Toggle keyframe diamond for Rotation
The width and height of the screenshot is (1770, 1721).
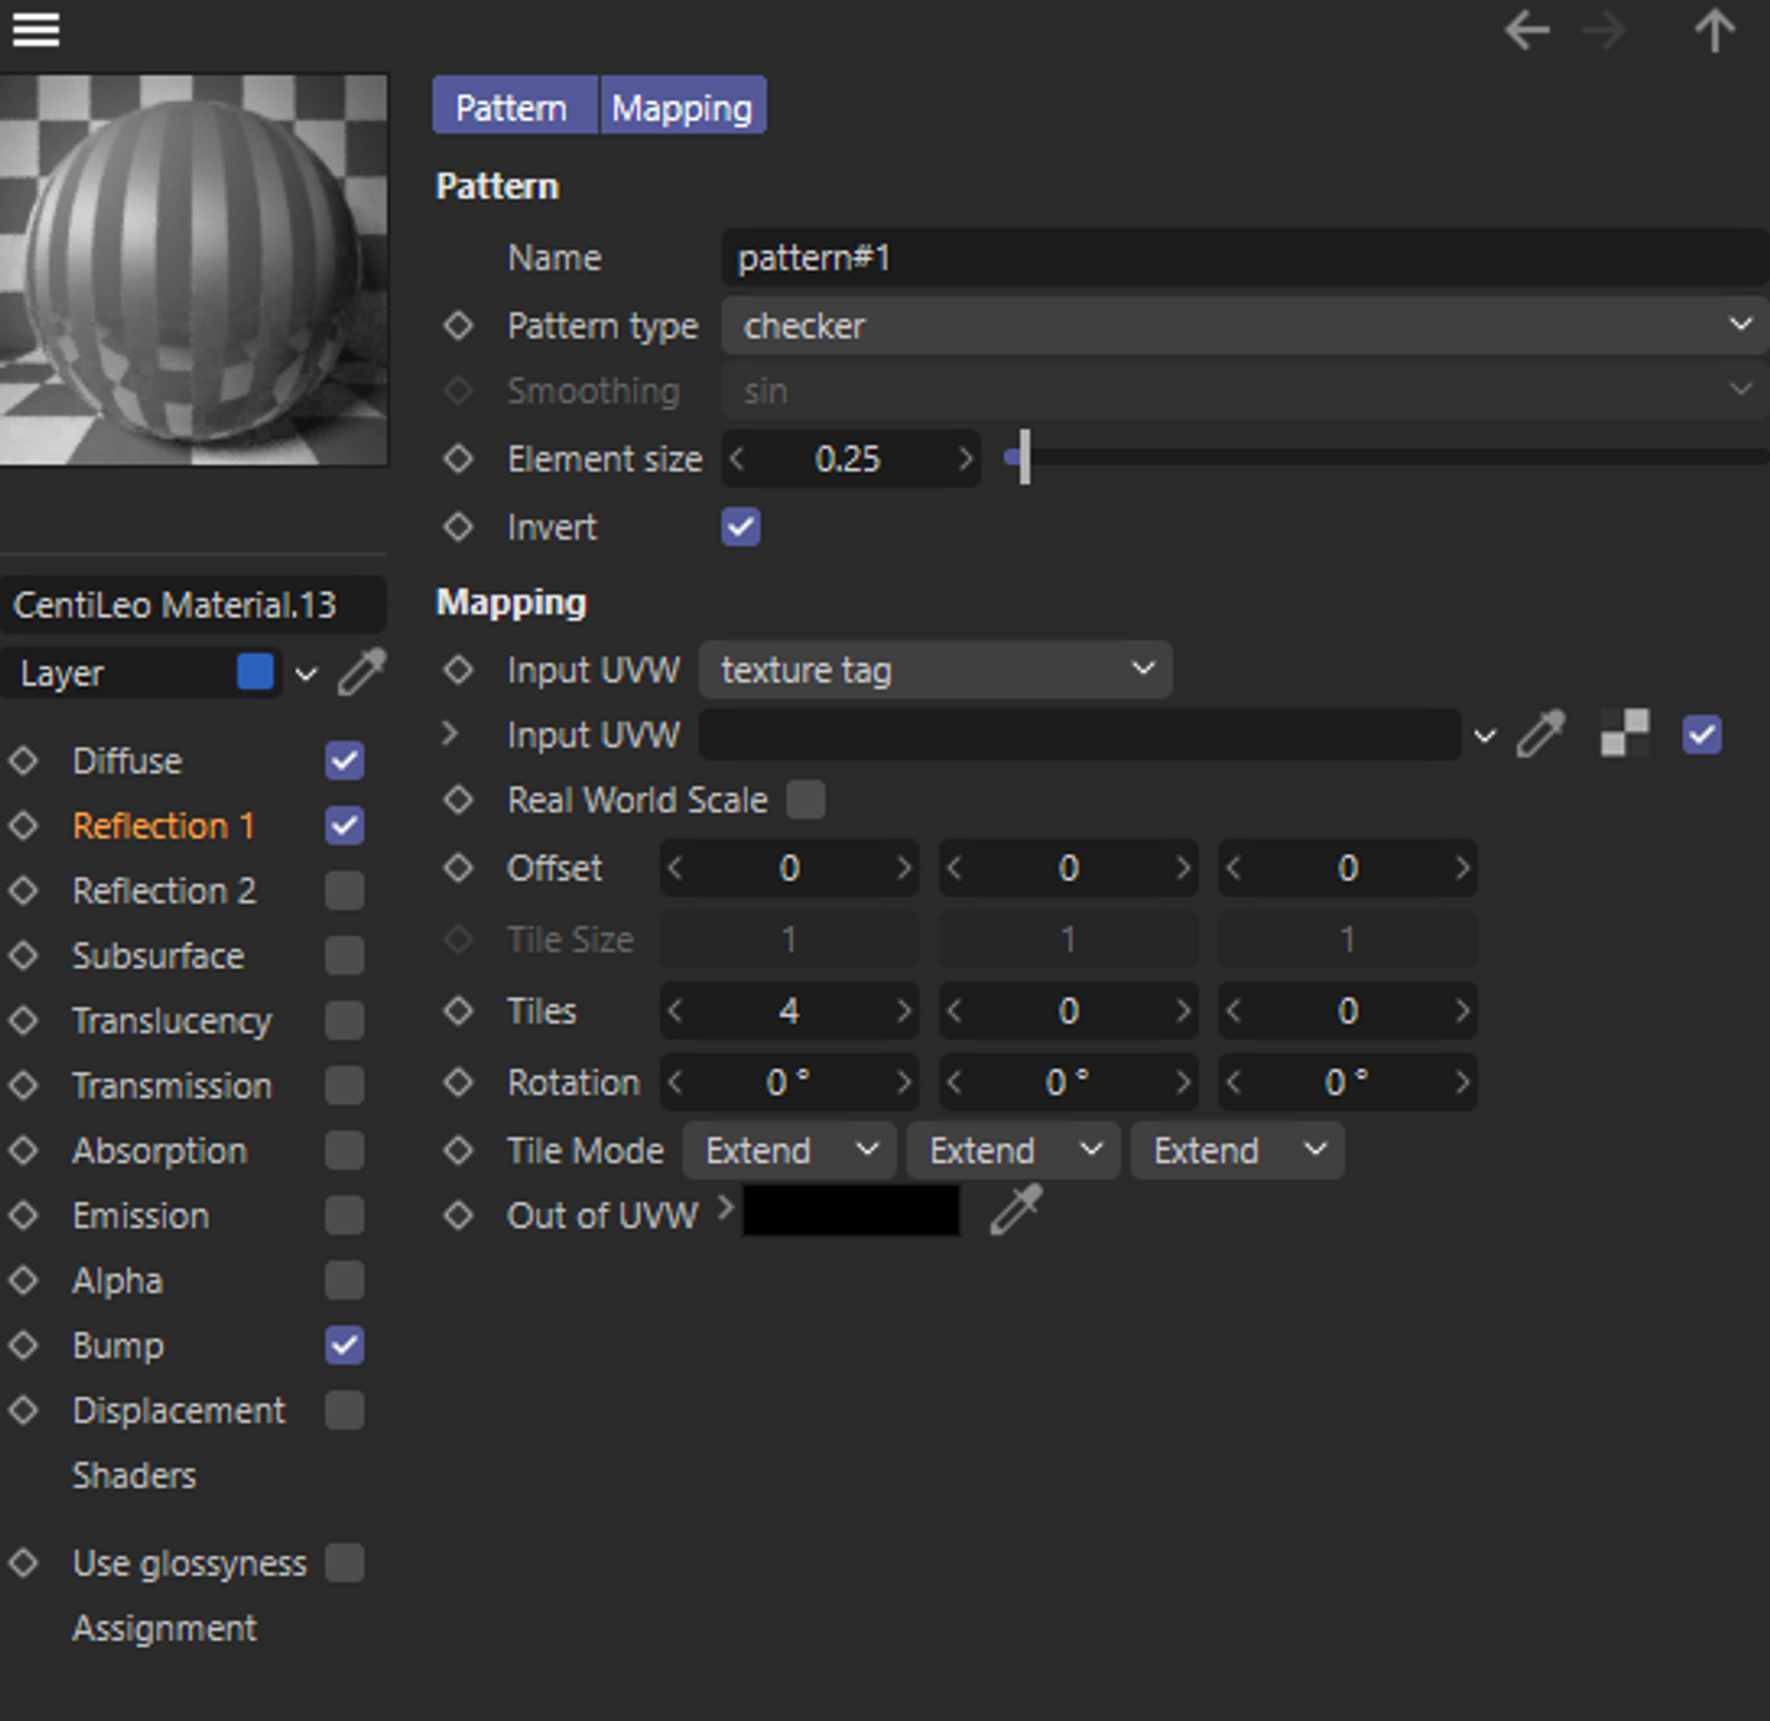pyautogui.click(x=458, y=1081)
